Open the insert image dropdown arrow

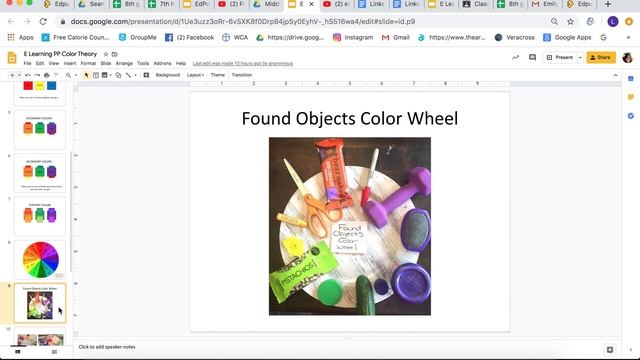110,75
